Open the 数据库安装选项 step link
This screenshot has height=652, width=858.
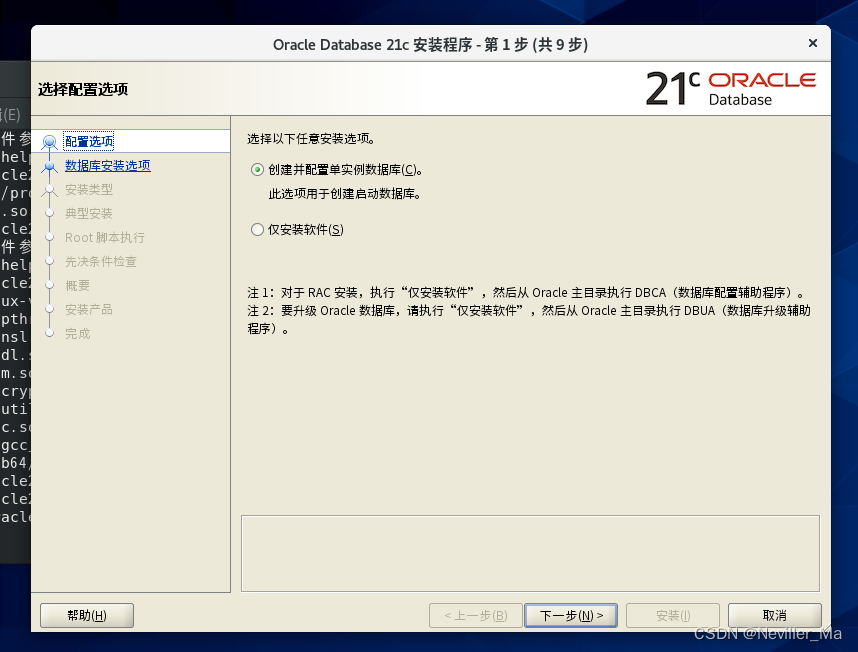[108, 166]
